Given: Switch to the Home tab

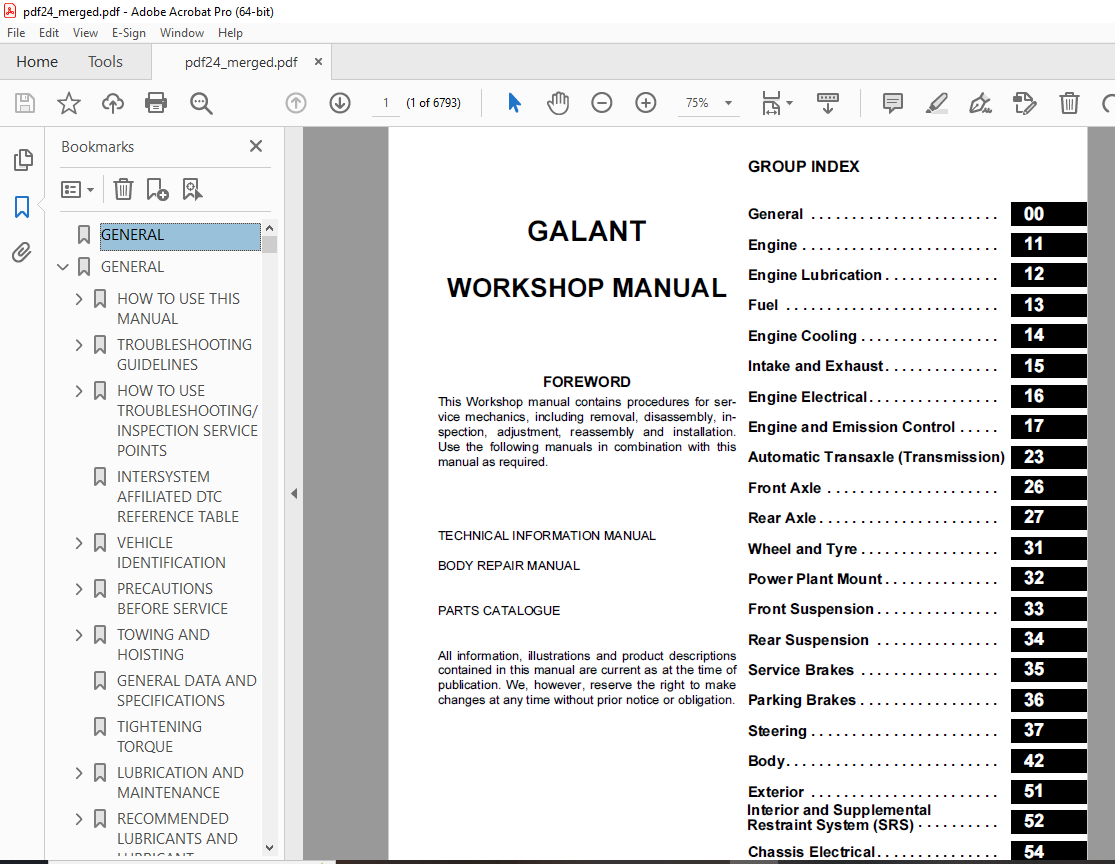Looking at the screenshot, I should pos(37,62).
